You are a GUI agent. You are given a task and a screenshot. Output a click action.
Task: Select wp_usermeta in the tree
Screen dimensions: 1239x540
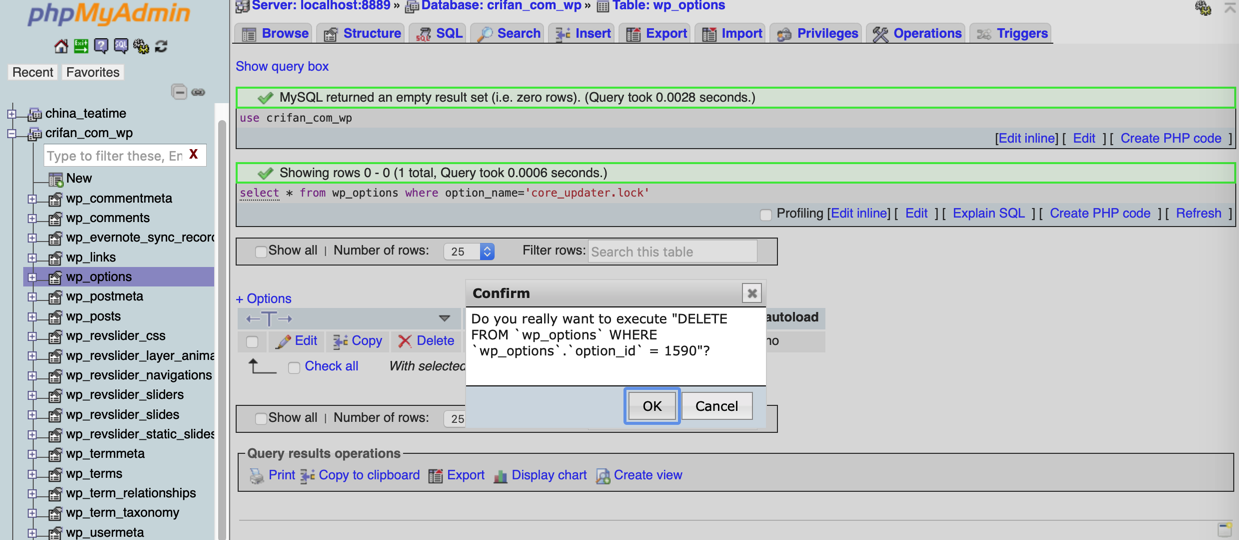104,532
